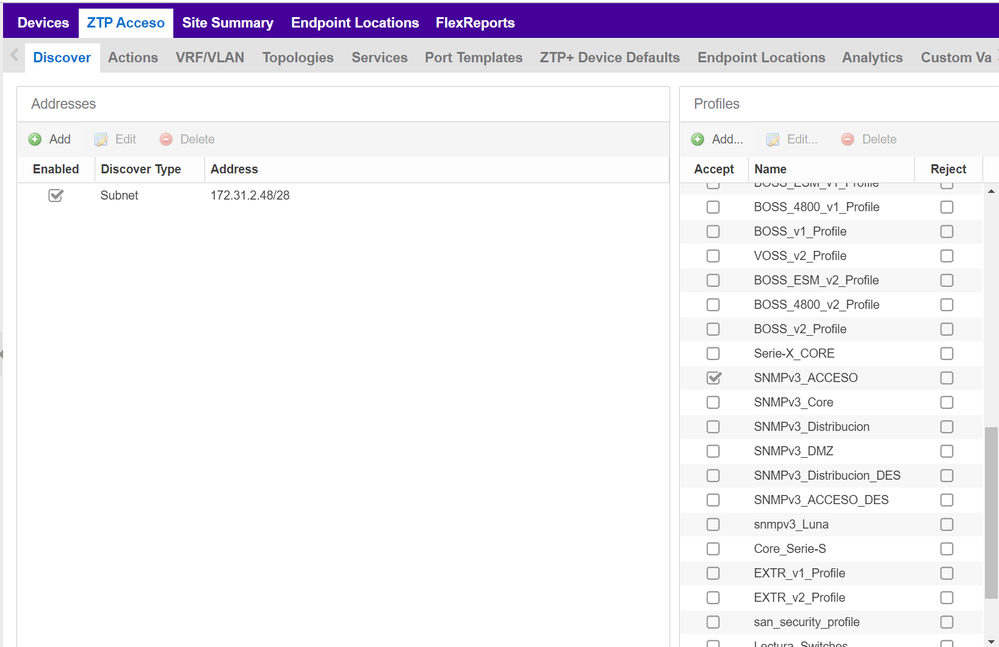The height and width of the screenshot is (647, 999).
Task: Switch to the Site Summary tab
Action: pyautogui.click(x=227, y=23)
